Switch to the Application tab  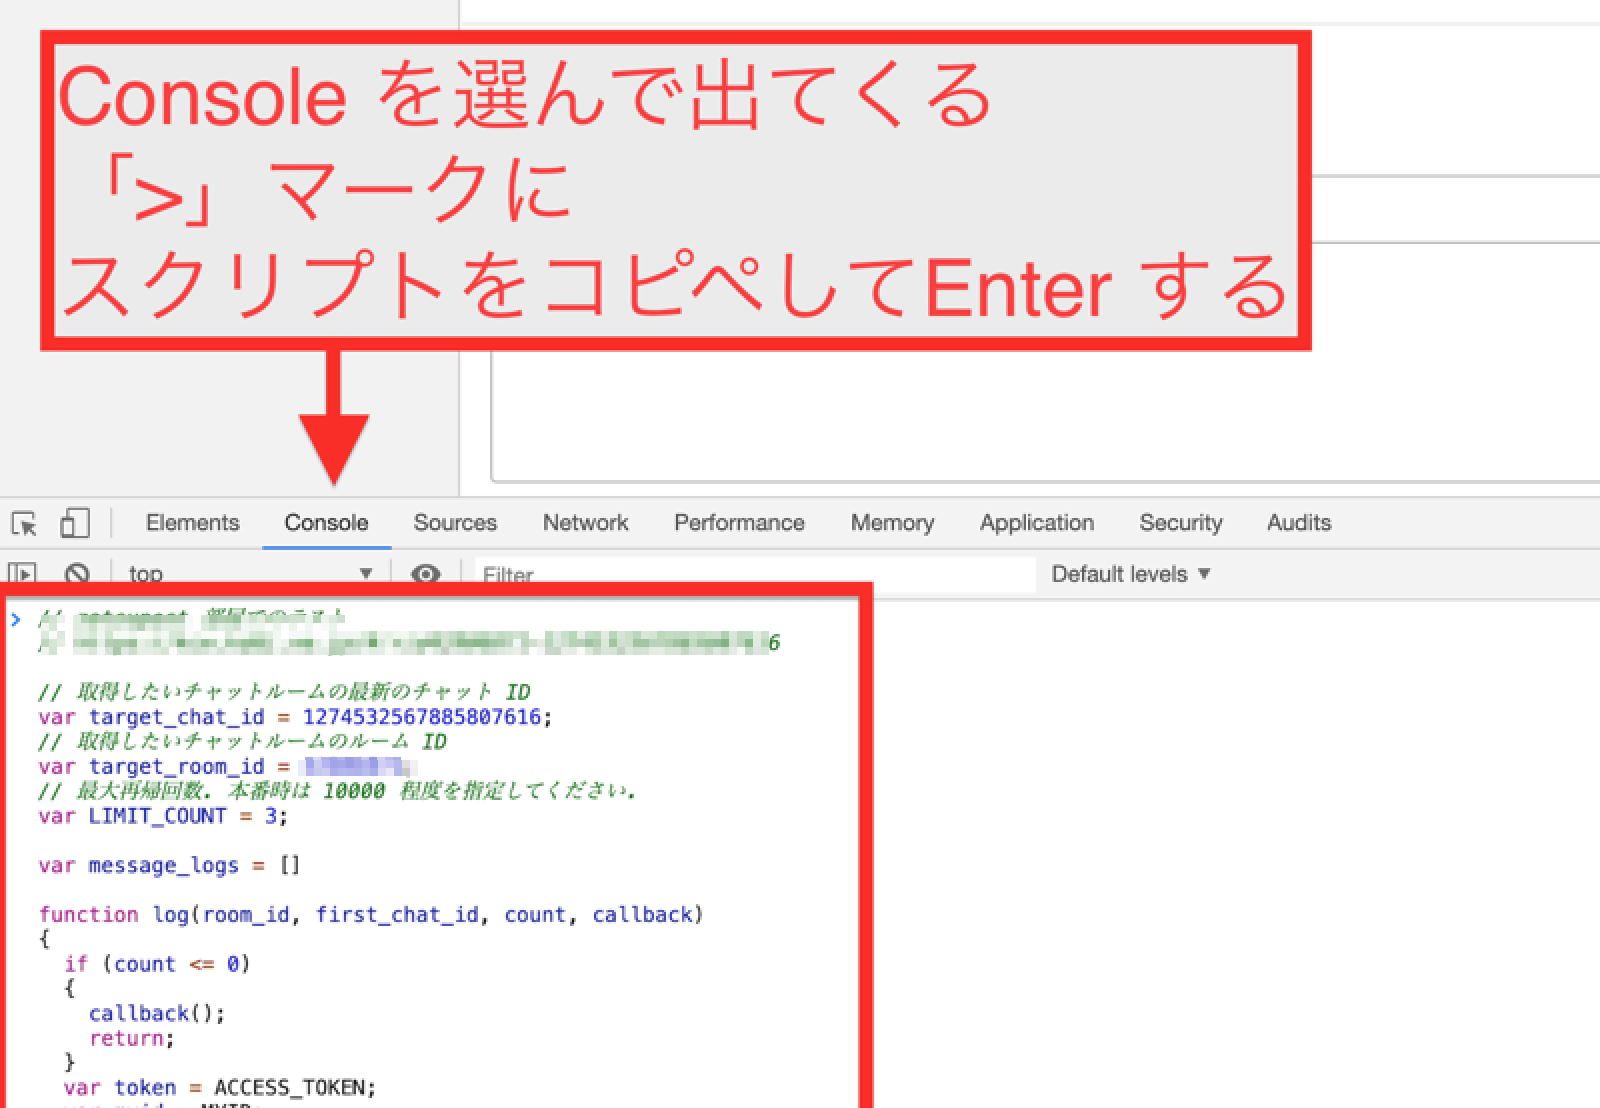[1037, 523]
